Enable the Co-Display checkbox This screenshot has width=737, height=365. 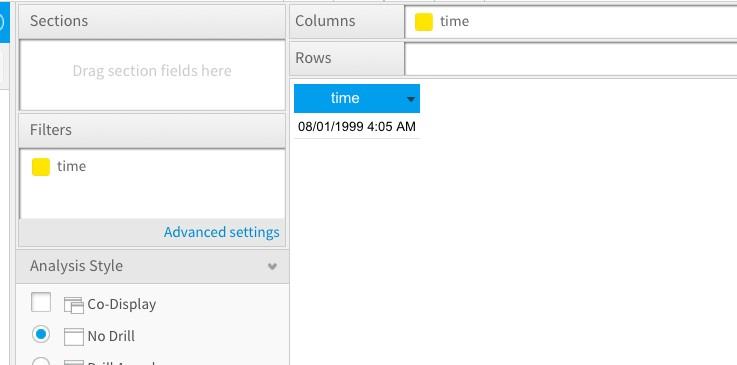click(x=41, y=302)
